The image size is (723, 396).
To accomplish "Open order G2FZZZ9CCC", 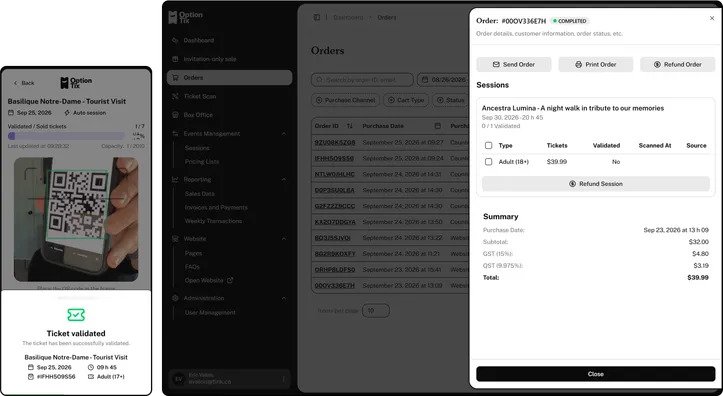I will (x=335, y=206).
